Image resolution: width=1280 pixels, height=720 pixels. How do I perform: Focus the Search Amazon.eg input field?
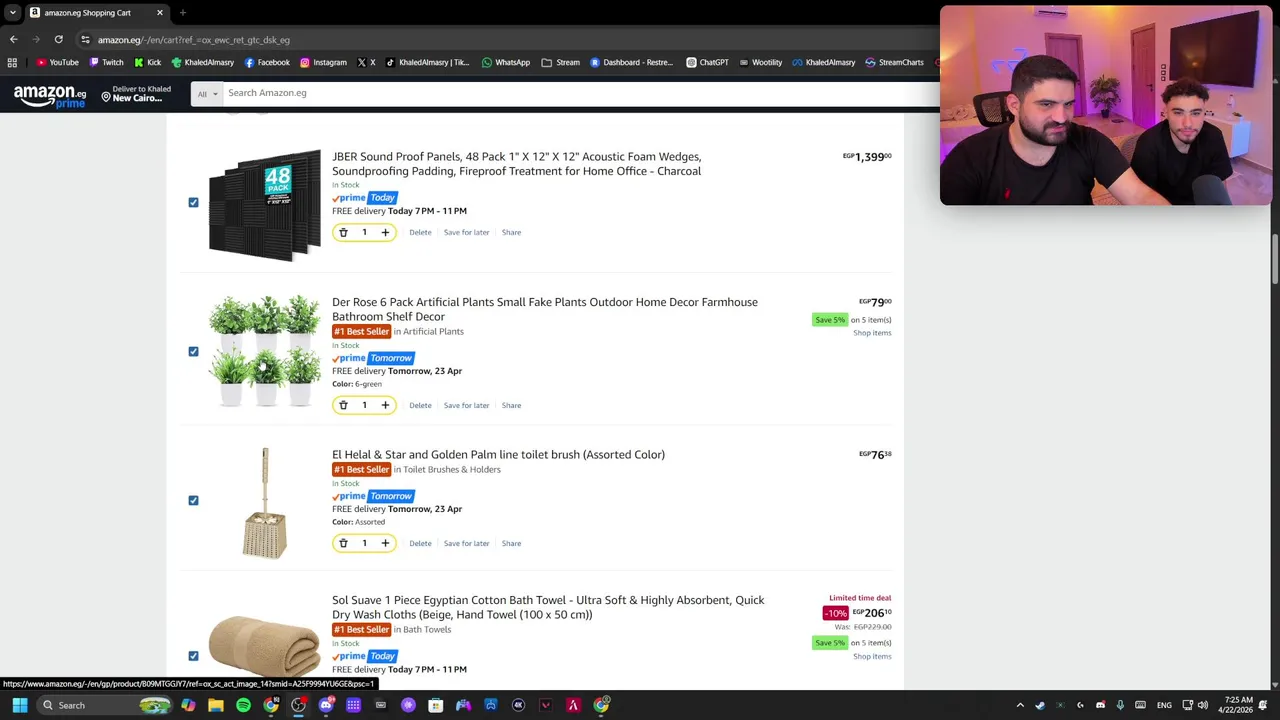tap(580, 93)
